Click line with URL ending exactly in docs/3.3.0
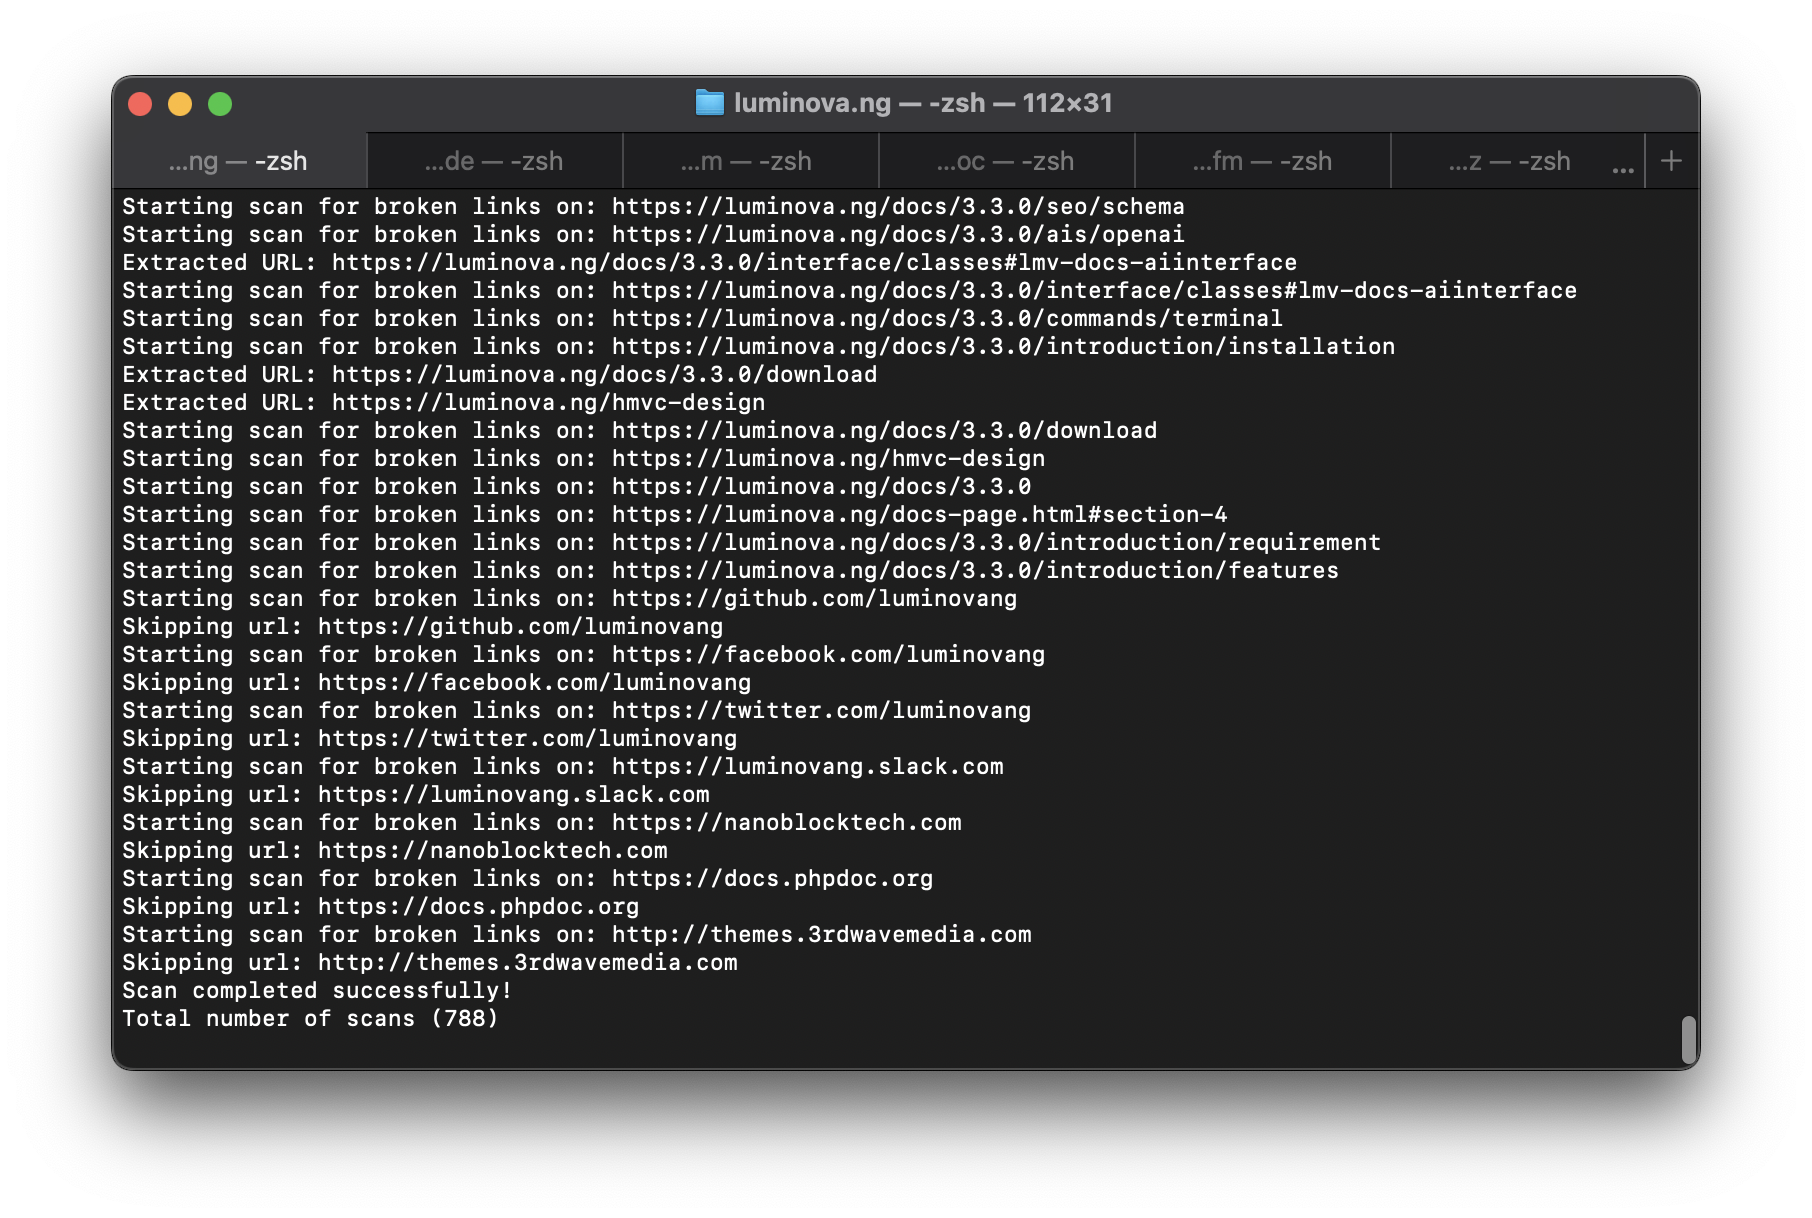 click(x=577, y=487)
